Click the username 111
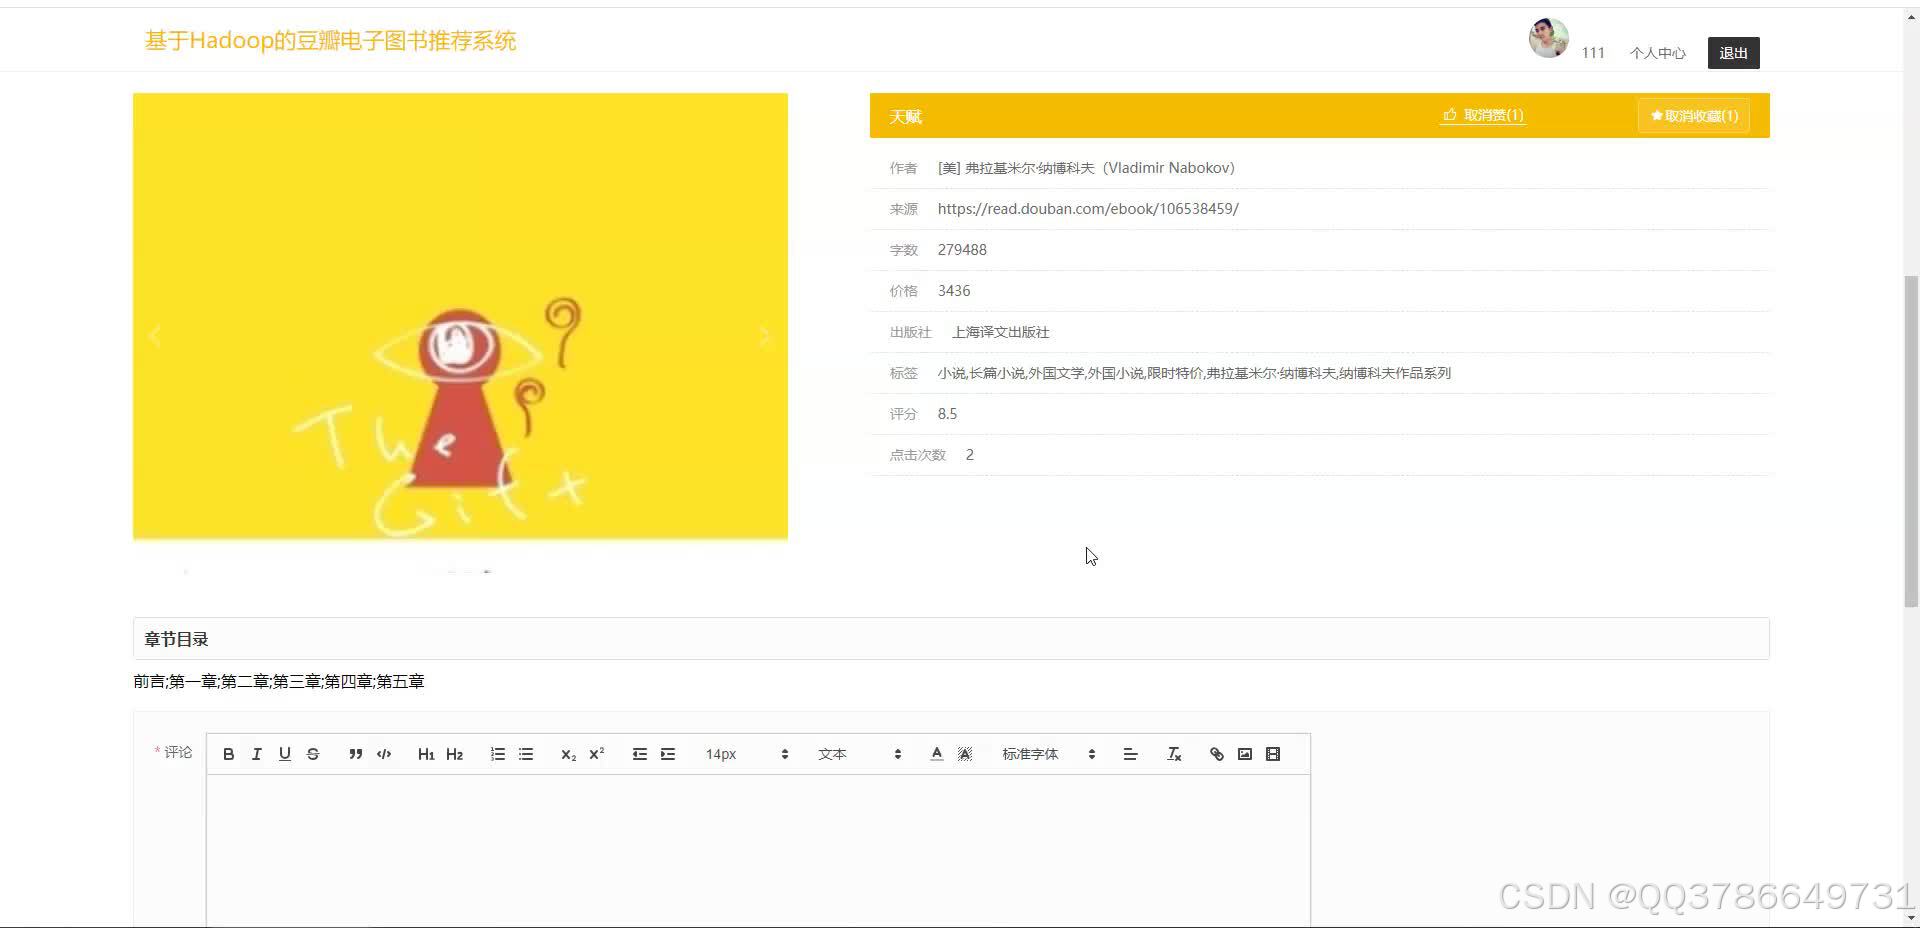Viewport: 1920px width, 928px height. click(1593, 53)
